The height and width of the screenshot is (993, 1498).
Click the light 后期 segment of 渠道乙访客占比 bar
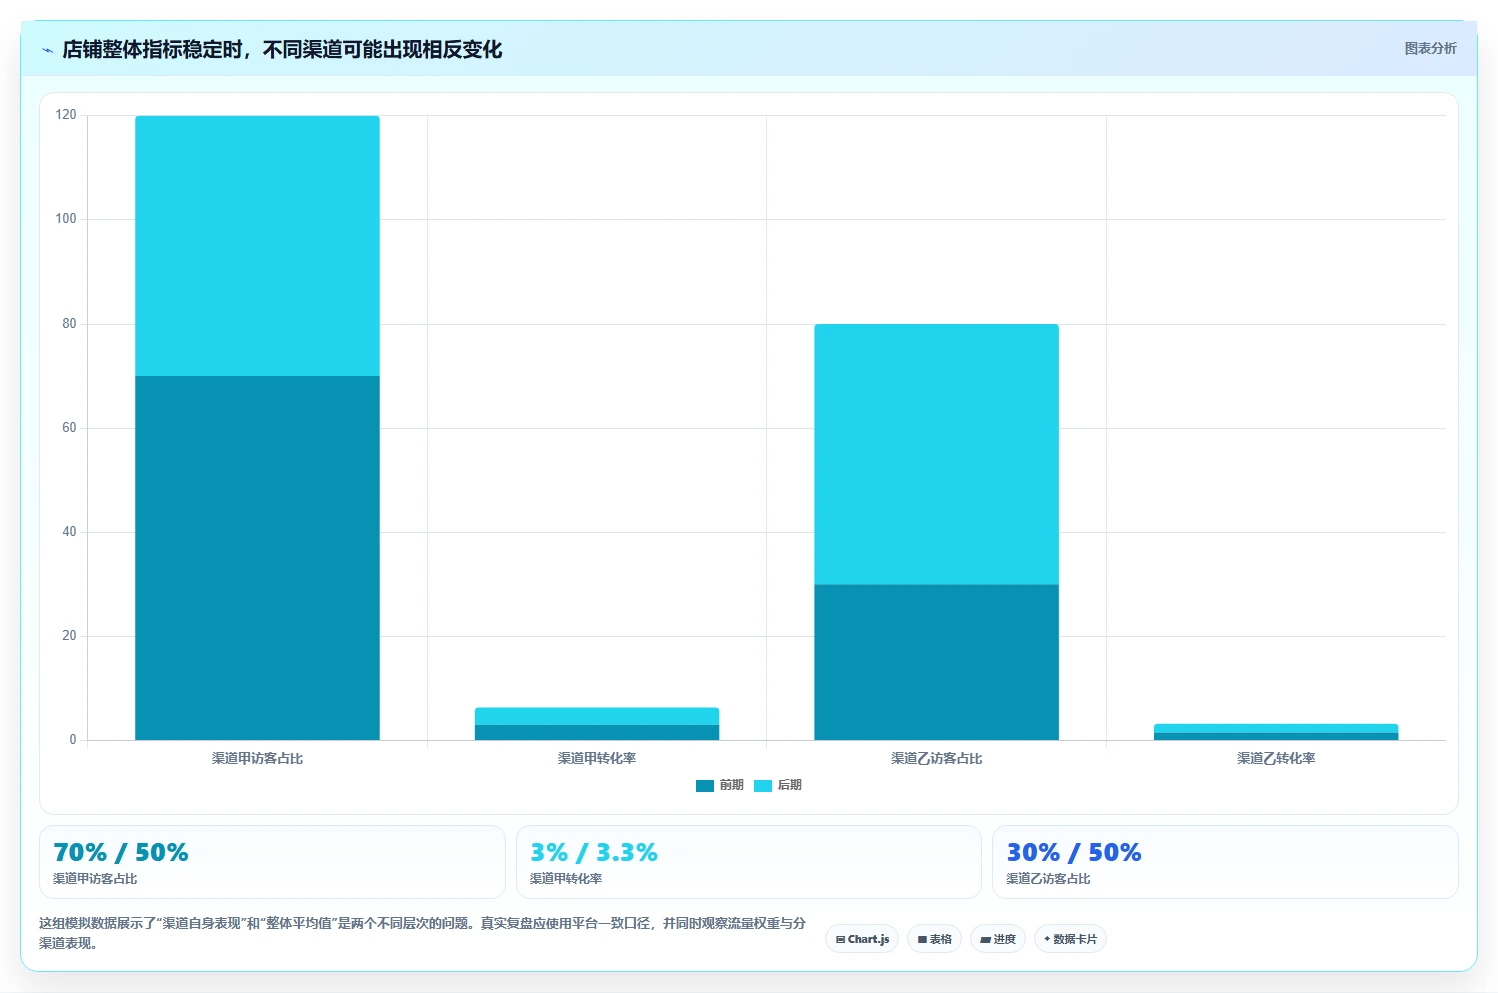(x=936, y=454)
